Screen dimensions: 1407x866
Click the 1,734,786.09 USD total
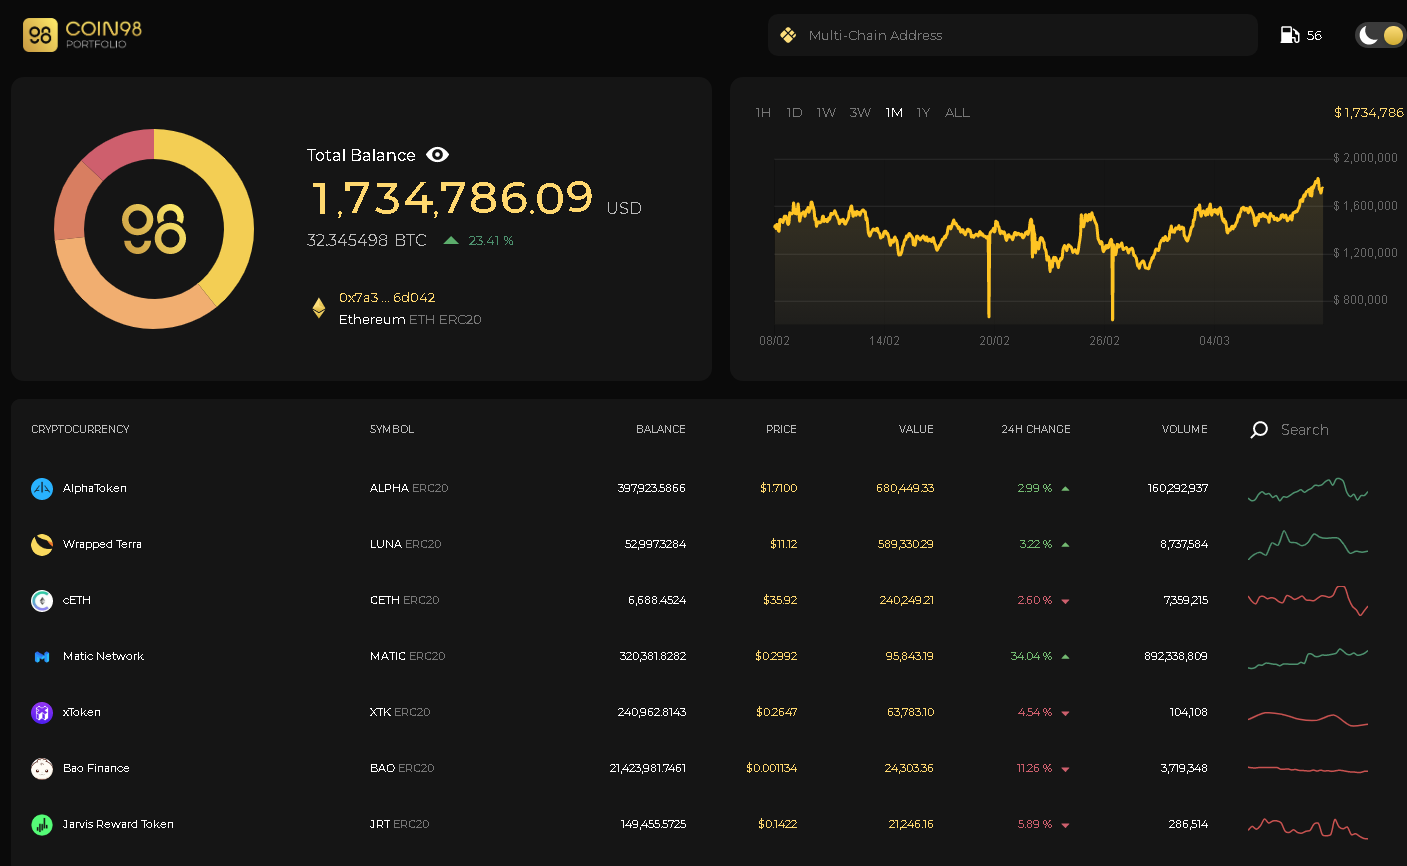tap(476, 198)
